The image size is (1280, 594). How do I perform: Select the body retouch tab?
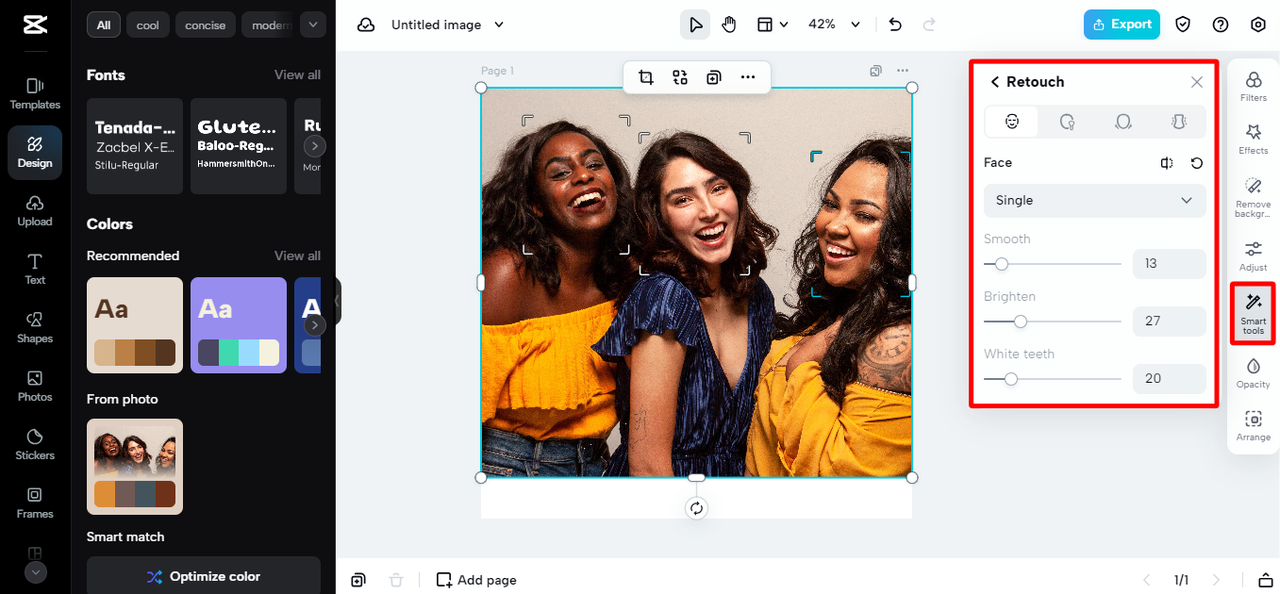click(x=1179, y=121)
